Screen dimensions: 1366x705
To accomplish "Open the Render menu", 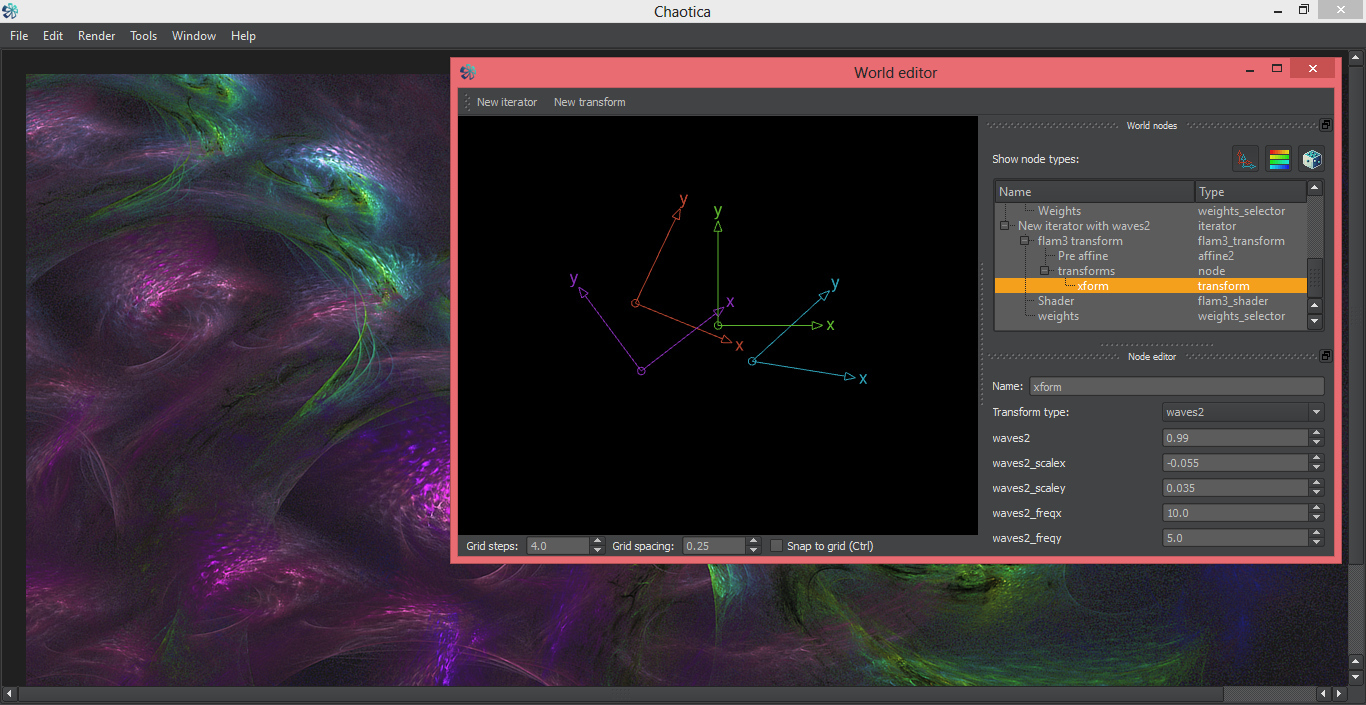I will 97,36.
